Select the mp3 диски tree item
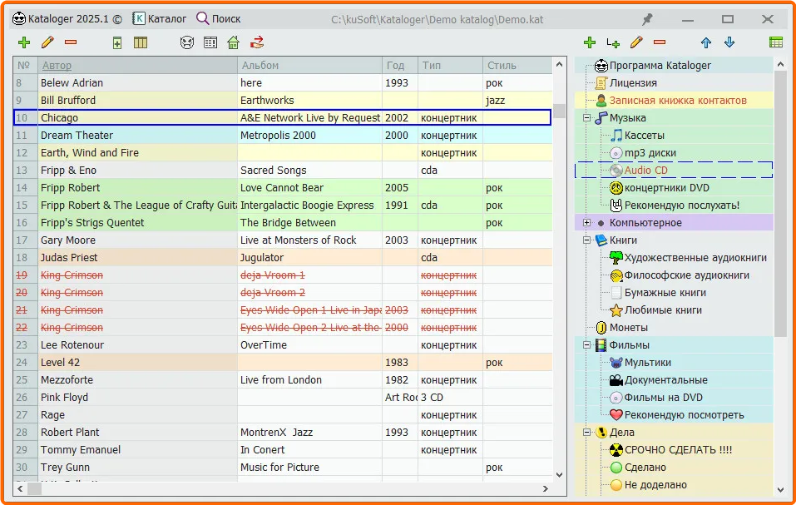 point(650,153)
